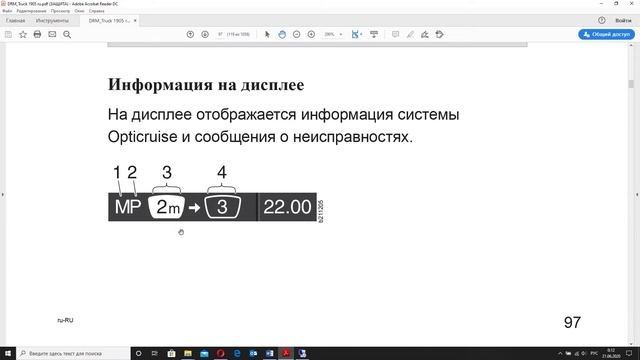Open the Просмотр menu
Image resolution: width=640 pixels, height=360 pixels.
tap(60, 11)
